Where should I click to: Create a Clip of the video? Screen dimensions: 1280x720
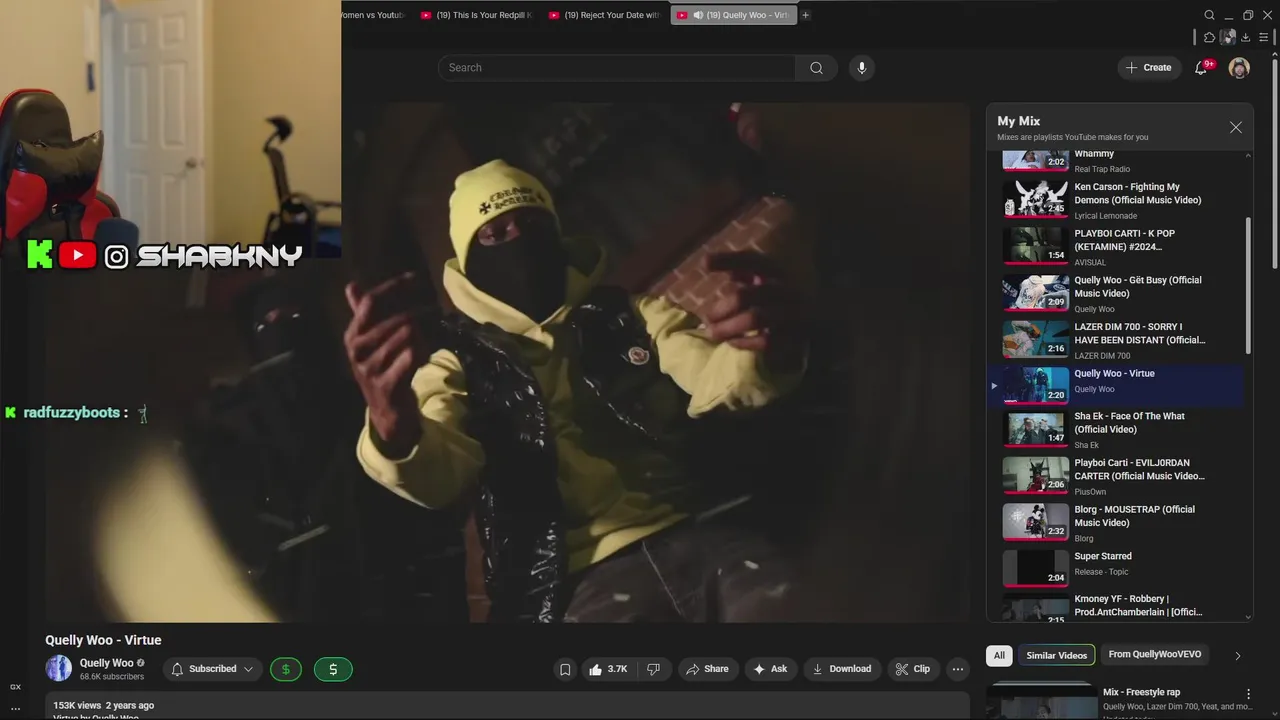tap(913, 669)
